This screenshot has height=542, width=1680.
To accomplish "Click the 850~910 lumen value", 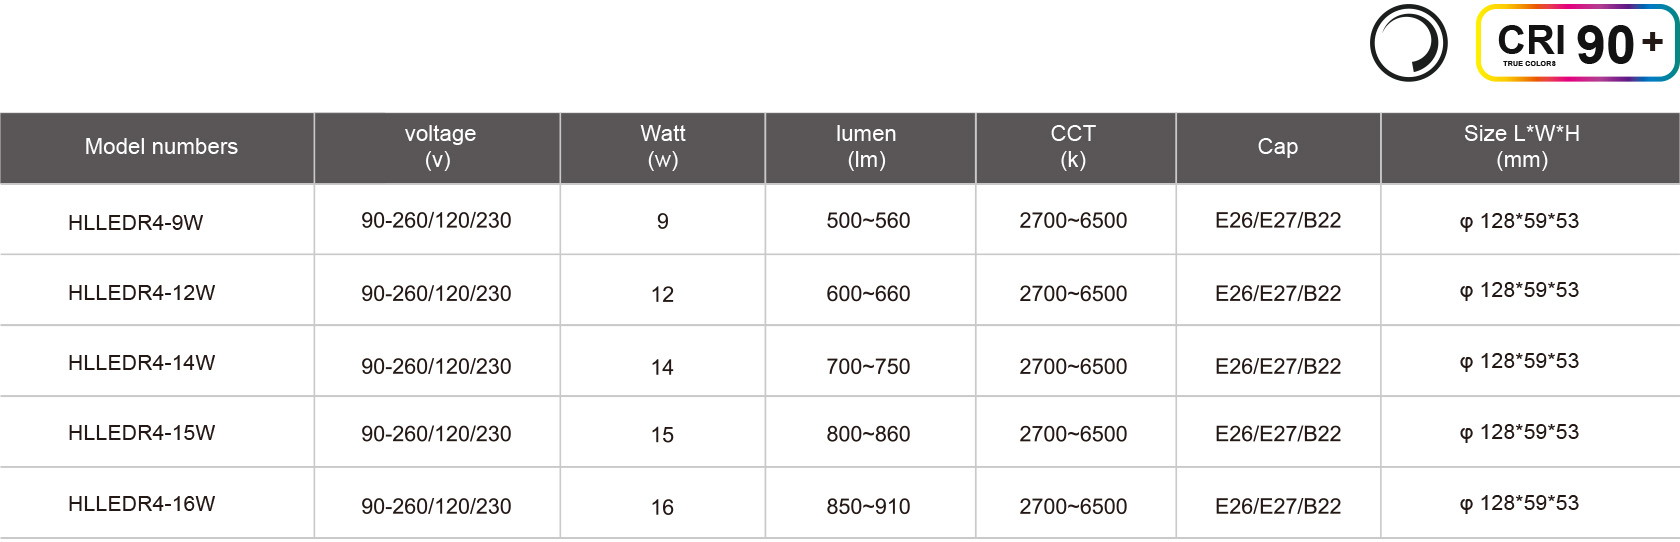I will [x=868, y=507].
